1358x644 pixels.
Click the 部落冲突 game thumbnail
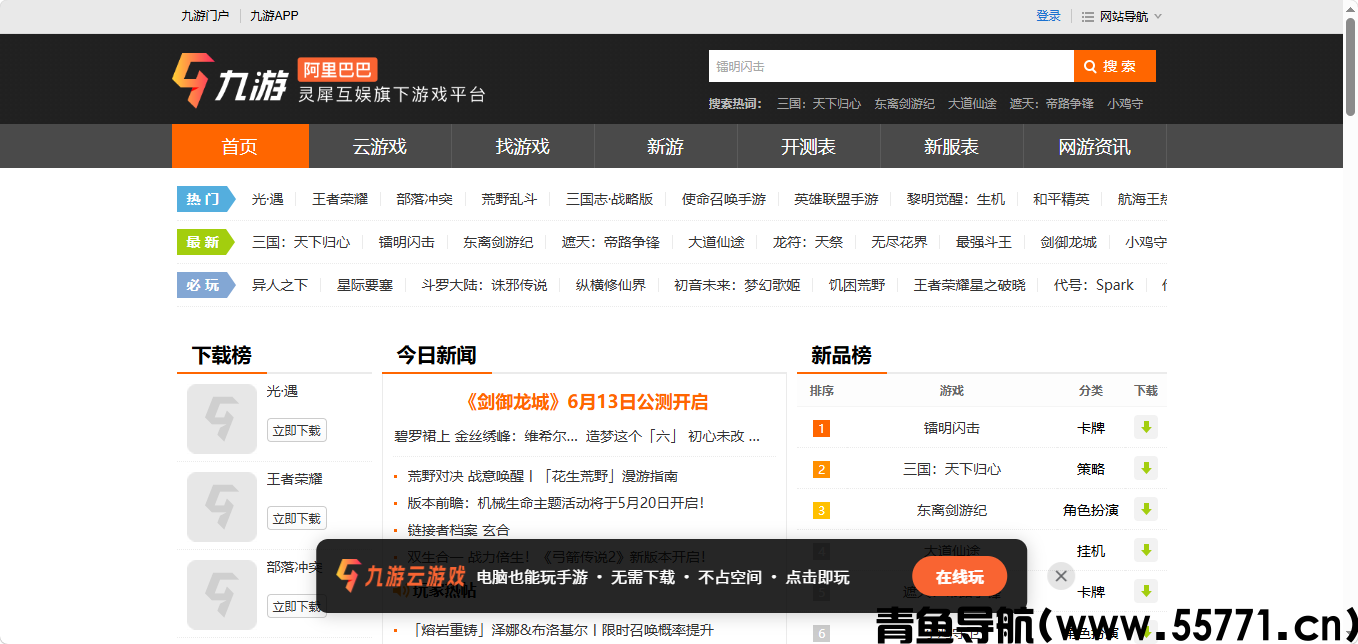pyautogui.click(x=222, y=594)
